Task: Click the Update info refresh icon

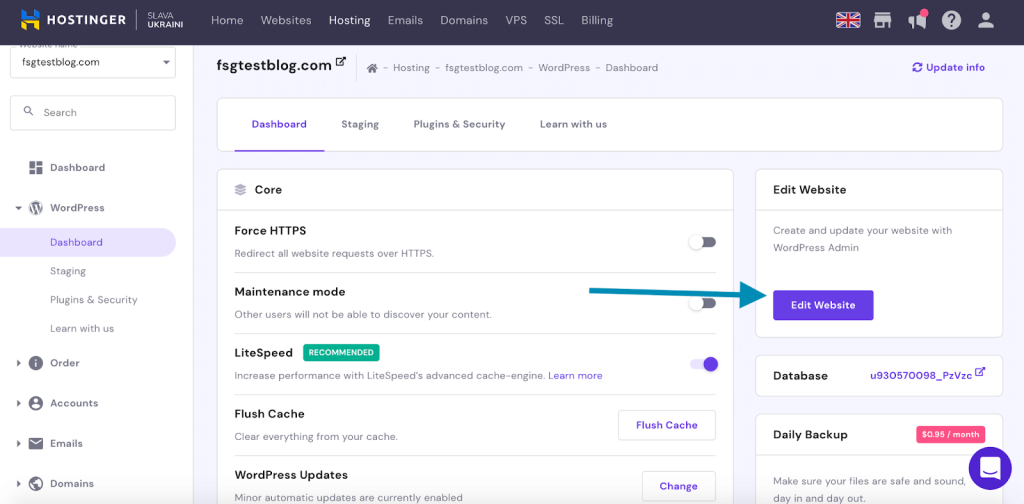Action: 917,67
